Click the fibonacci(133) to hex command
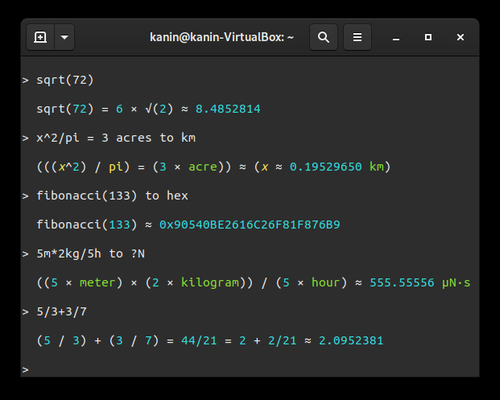This screenshot has width=500, height=400. tap(112, 196)
